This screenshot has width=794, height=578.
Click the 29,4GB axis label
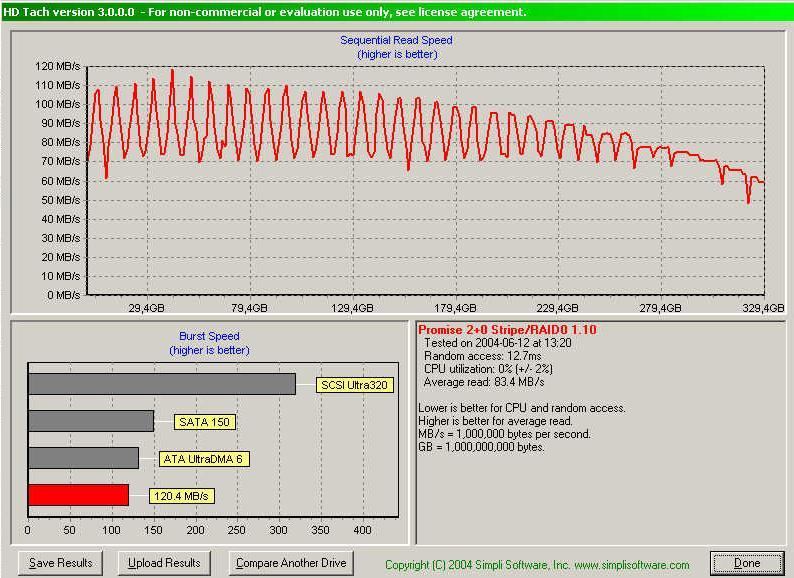click(x=146, y=308)
